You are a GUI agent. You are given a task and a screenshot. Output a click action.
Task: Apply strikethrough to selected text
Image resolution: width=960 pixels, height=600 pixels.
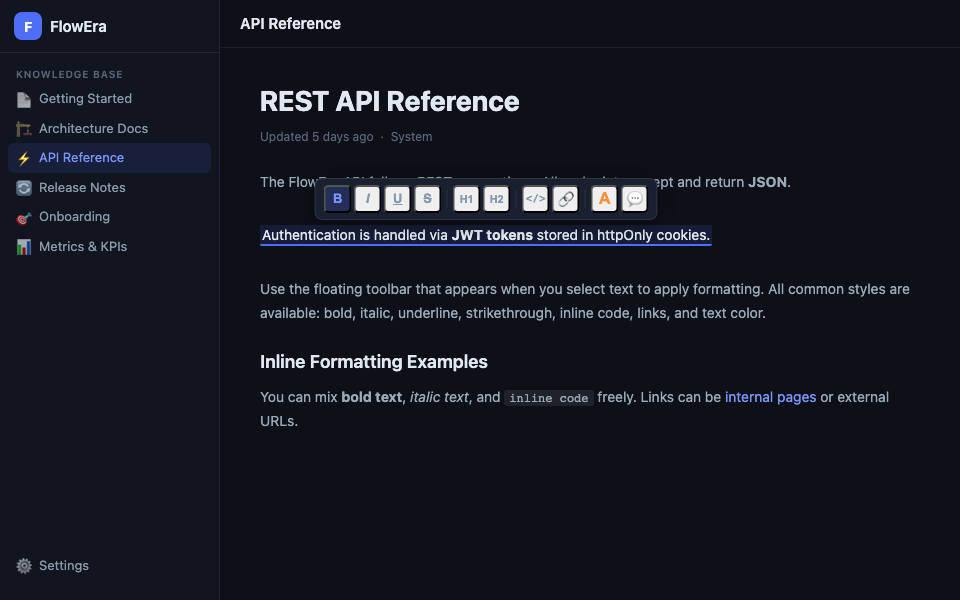coord(427,199)
